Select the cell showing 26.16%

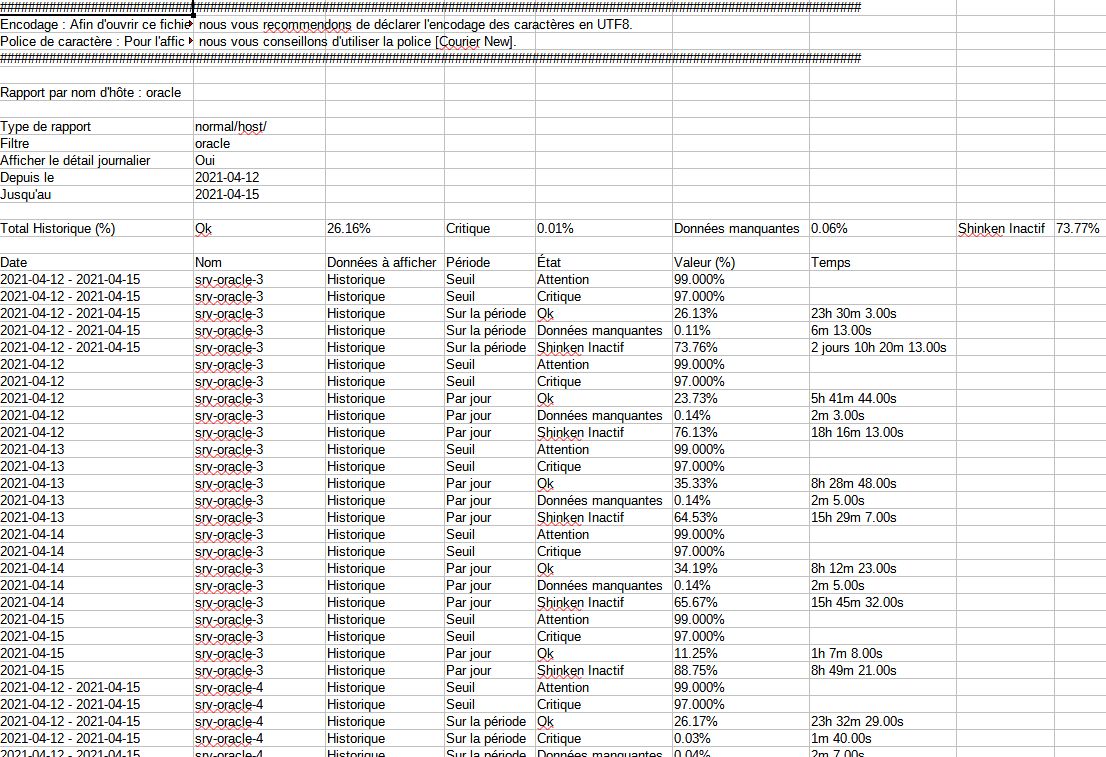pyautogui.click(x=349, y=229)
